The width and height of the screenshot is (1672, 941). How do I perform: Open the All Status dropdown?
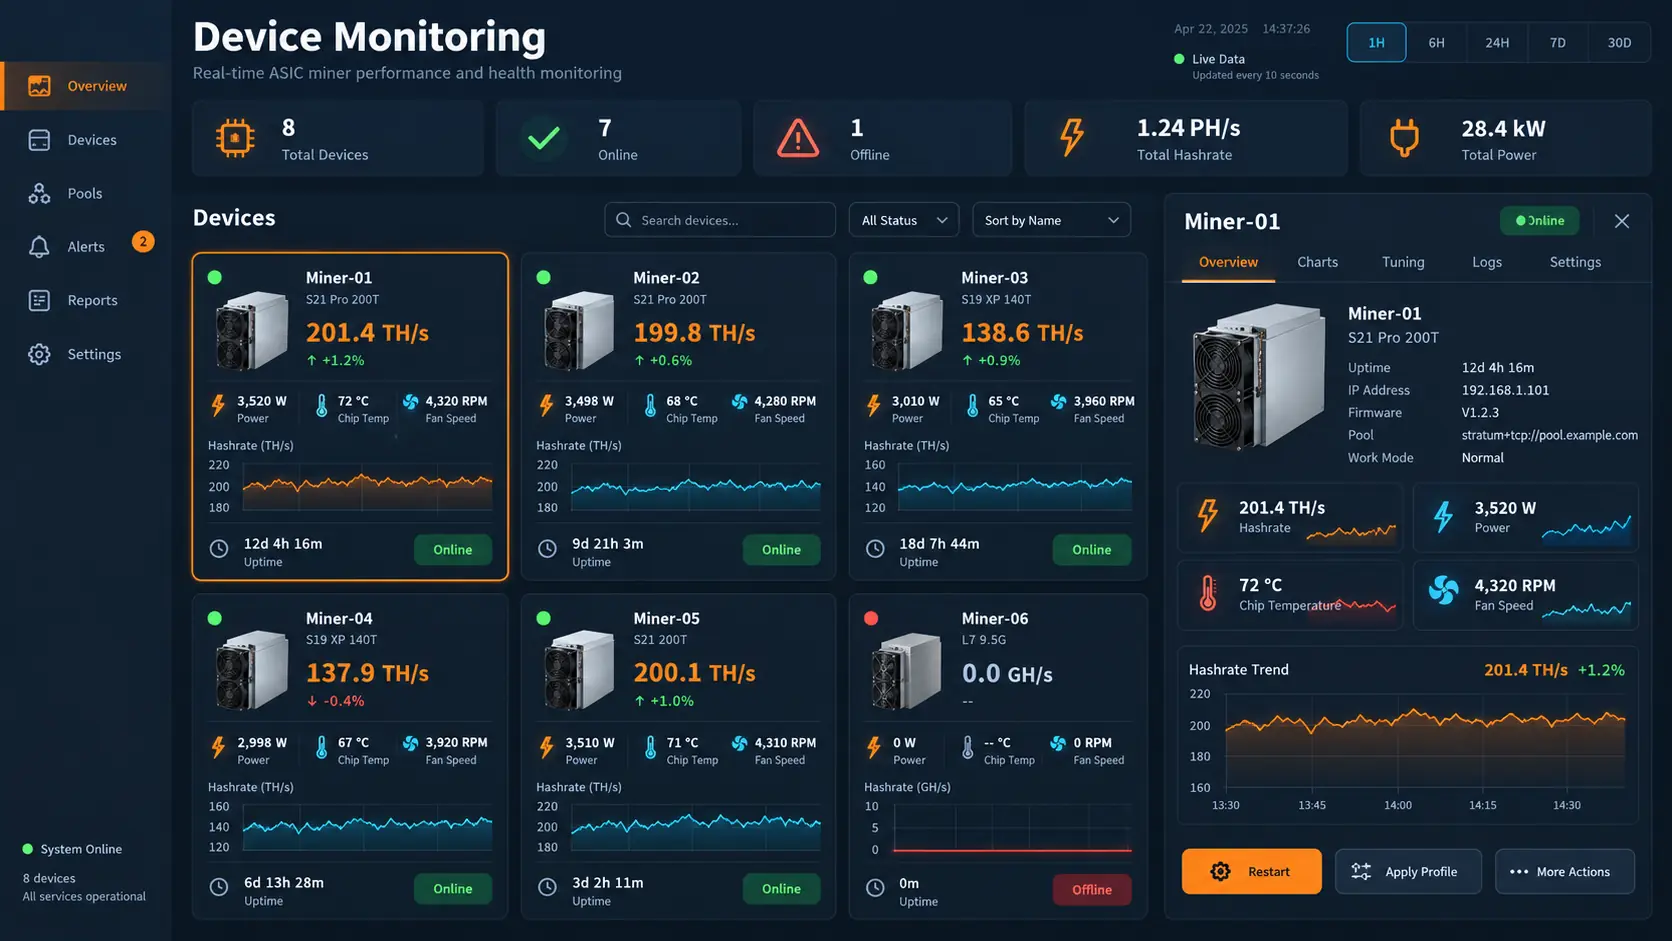[x=904, y=220]
